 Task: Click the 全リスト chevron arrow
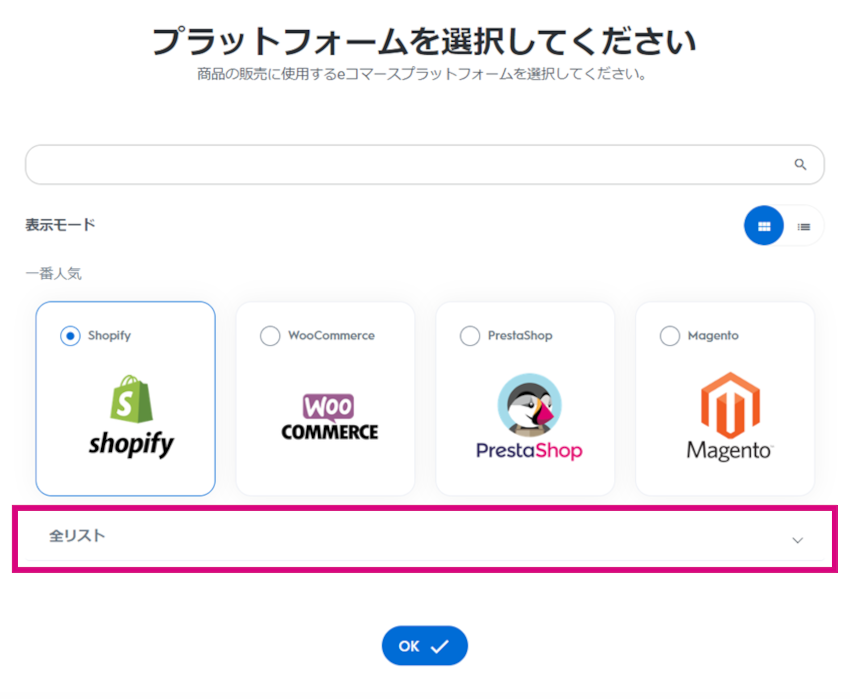click(797, 540)
